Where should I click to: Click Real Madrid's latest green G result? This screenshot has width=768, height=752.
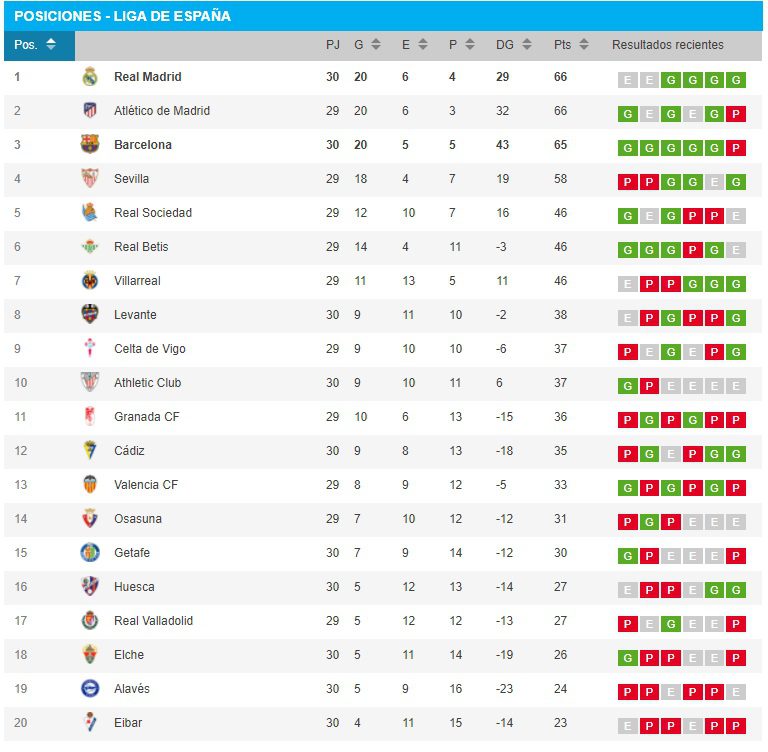tap(737, 80)
